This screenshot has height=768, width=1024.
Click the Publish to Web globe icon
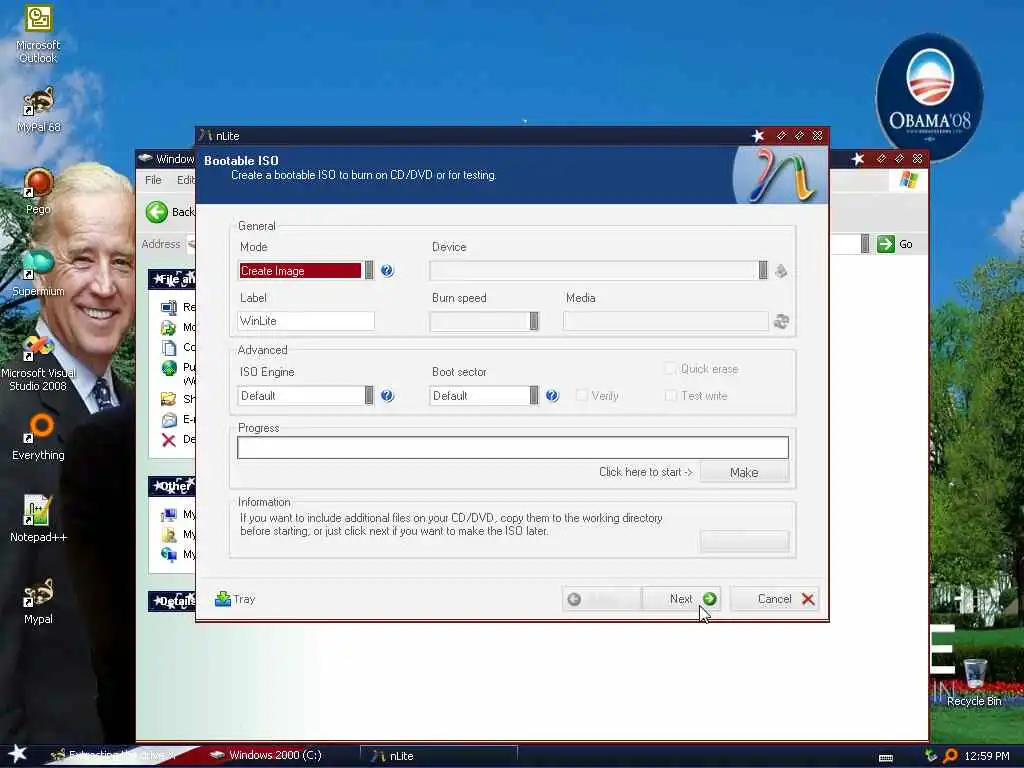(168, 368)
